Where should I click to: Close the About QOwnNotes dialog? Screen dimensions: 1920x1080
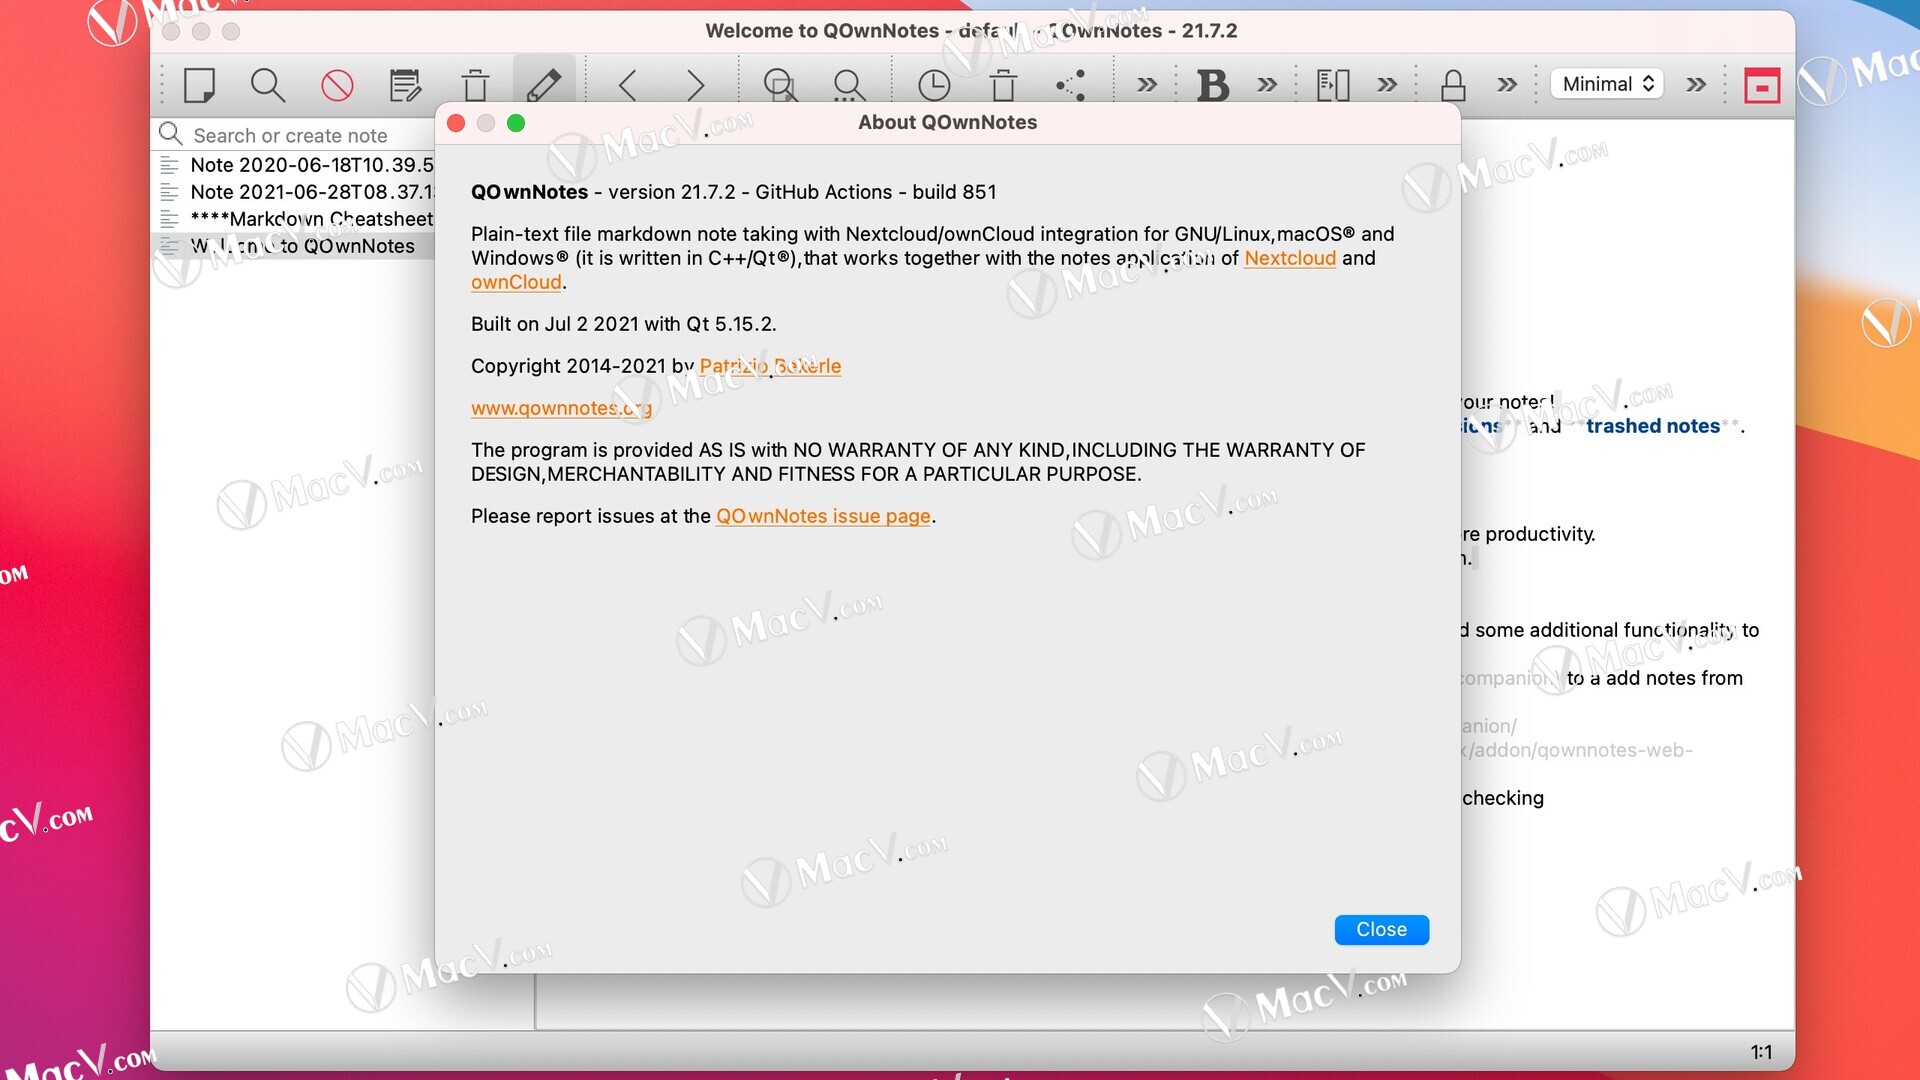[1381, 929]
